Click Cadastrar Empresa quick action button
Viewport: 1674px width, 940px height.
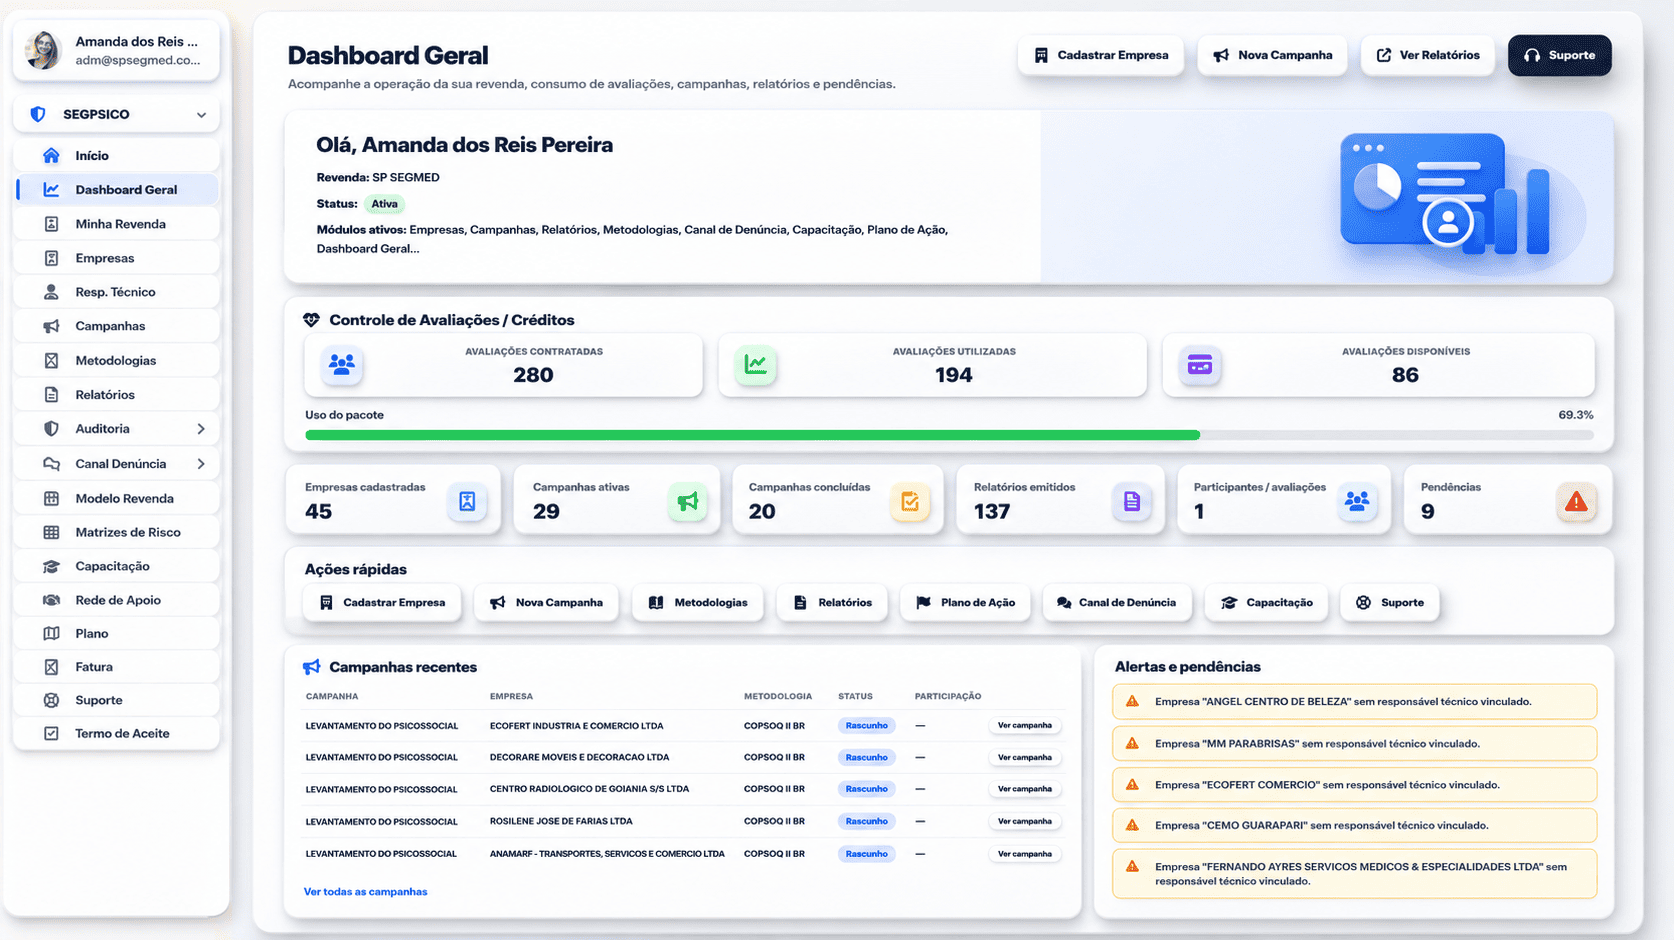click(382, 603)
